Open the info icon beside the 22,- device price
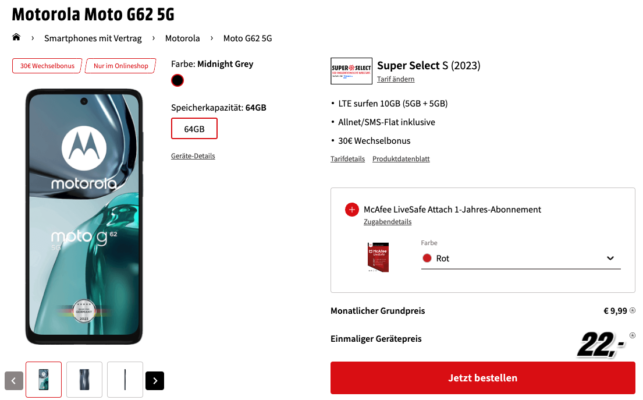643x400 pixels. 632,335
